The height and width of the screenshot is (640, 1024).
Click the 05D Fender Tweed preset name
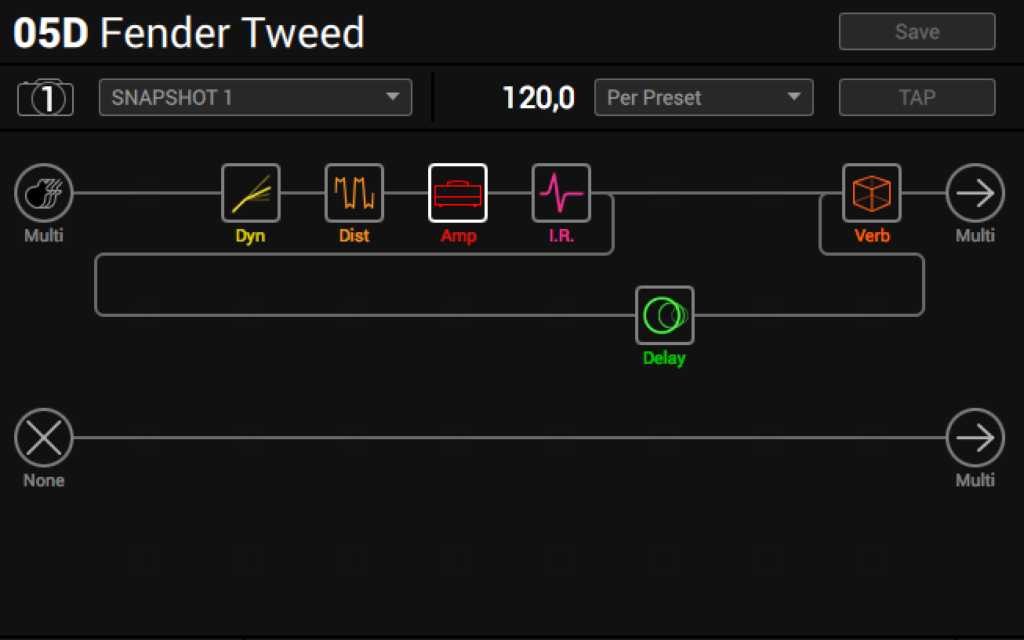(189, 33)
